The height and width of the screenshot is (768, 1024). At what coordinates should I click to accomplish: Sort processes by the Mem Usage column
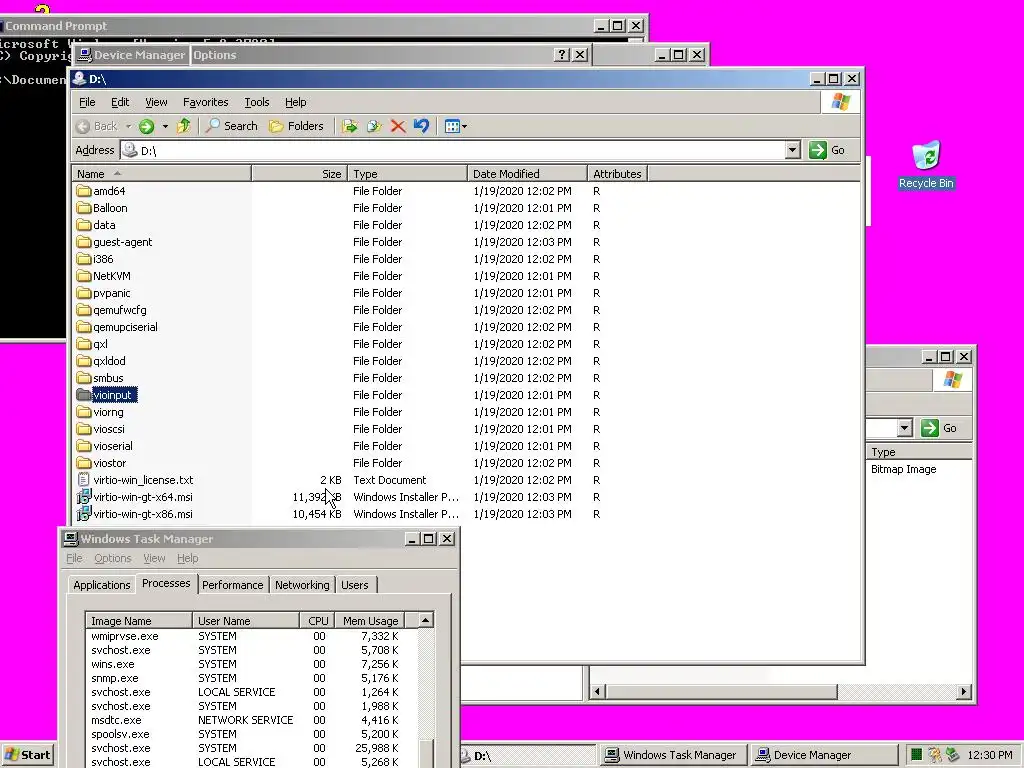(370, 620)
